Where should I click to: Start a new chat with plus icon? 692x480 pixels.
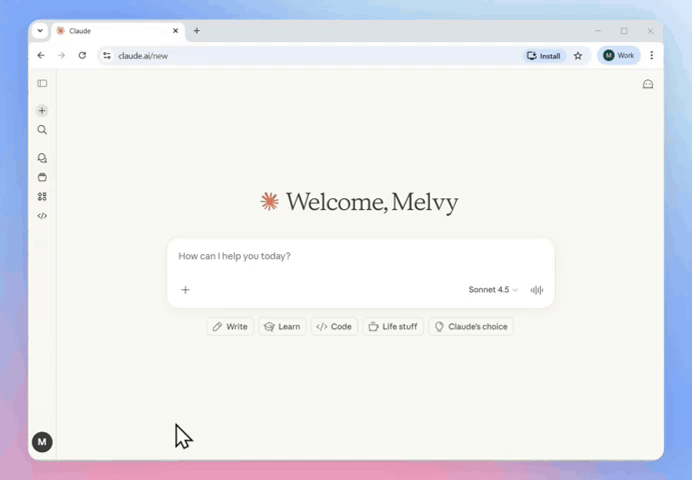[x=42, y=111]
